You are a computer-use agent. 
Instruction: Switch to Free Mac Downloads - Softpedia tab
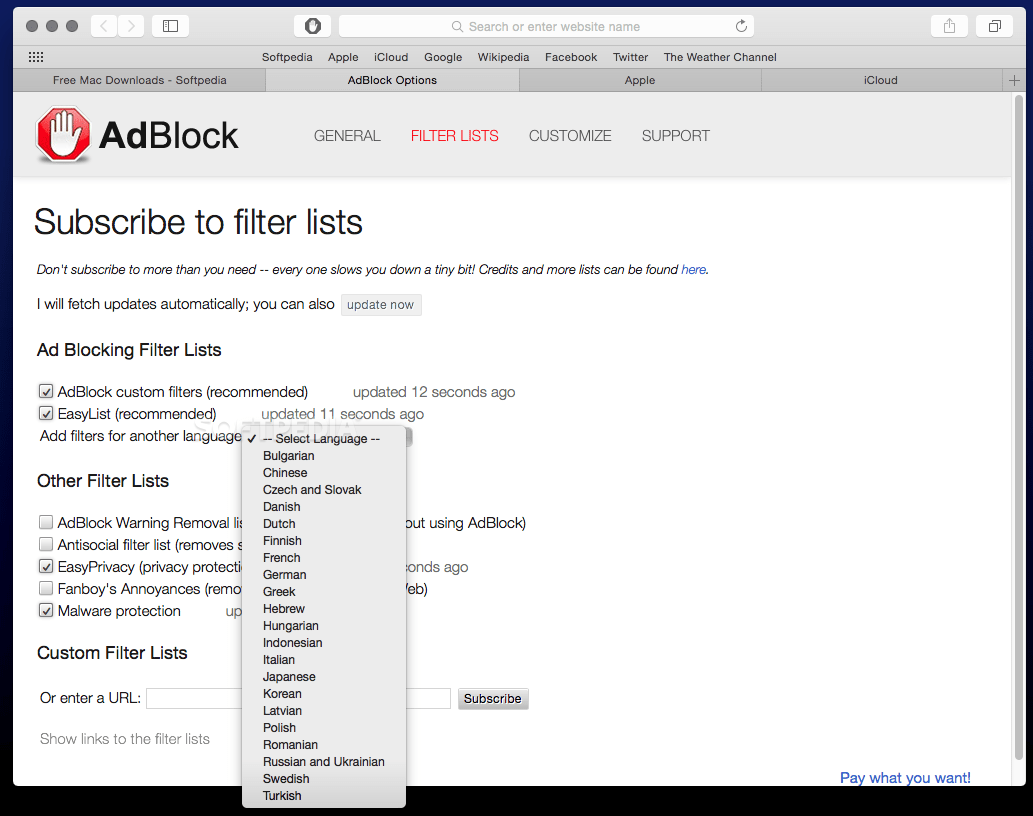(x=140, y=80)
